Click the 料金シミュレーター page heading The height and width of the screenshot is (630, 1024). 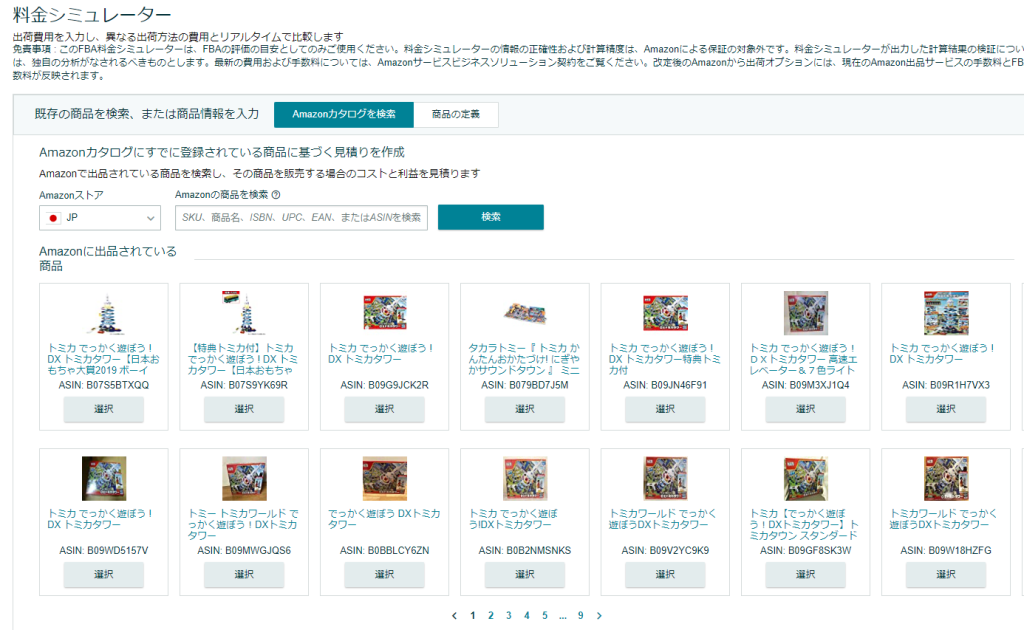[x=91, y=14]
